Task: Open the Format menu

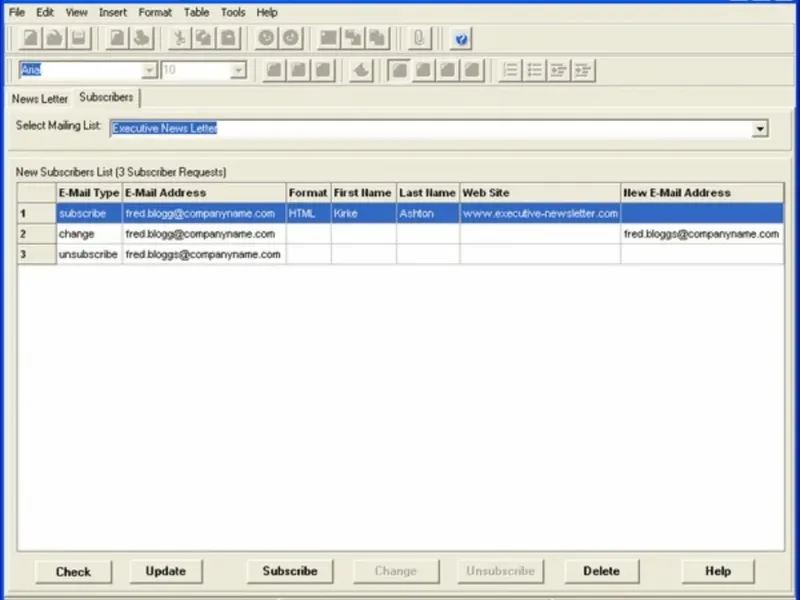Action: point(155,12)
